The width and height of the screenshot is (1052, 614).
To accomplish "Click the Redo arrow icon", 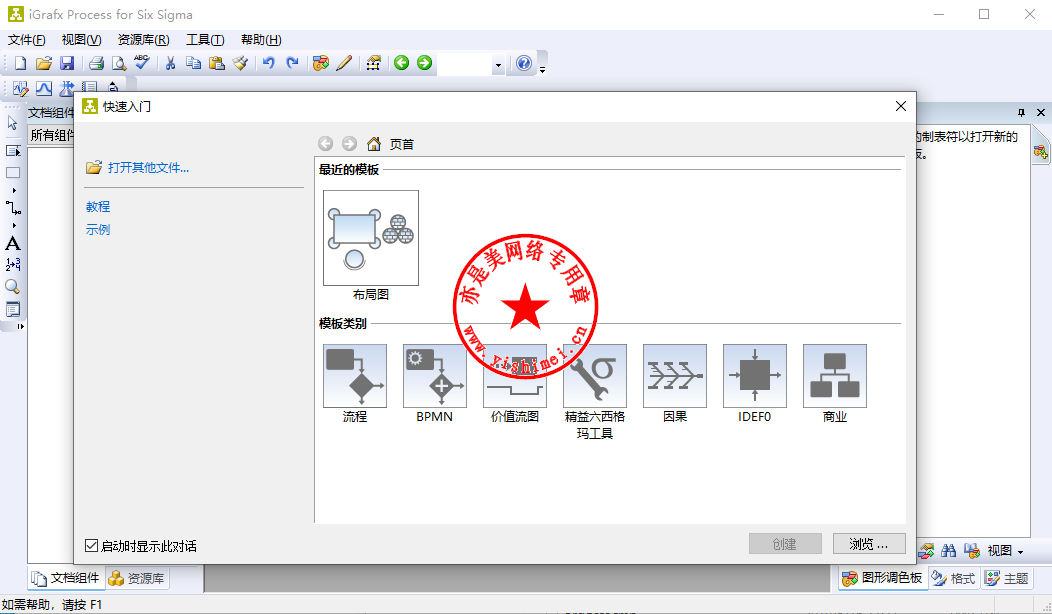I will pos(292,63).
